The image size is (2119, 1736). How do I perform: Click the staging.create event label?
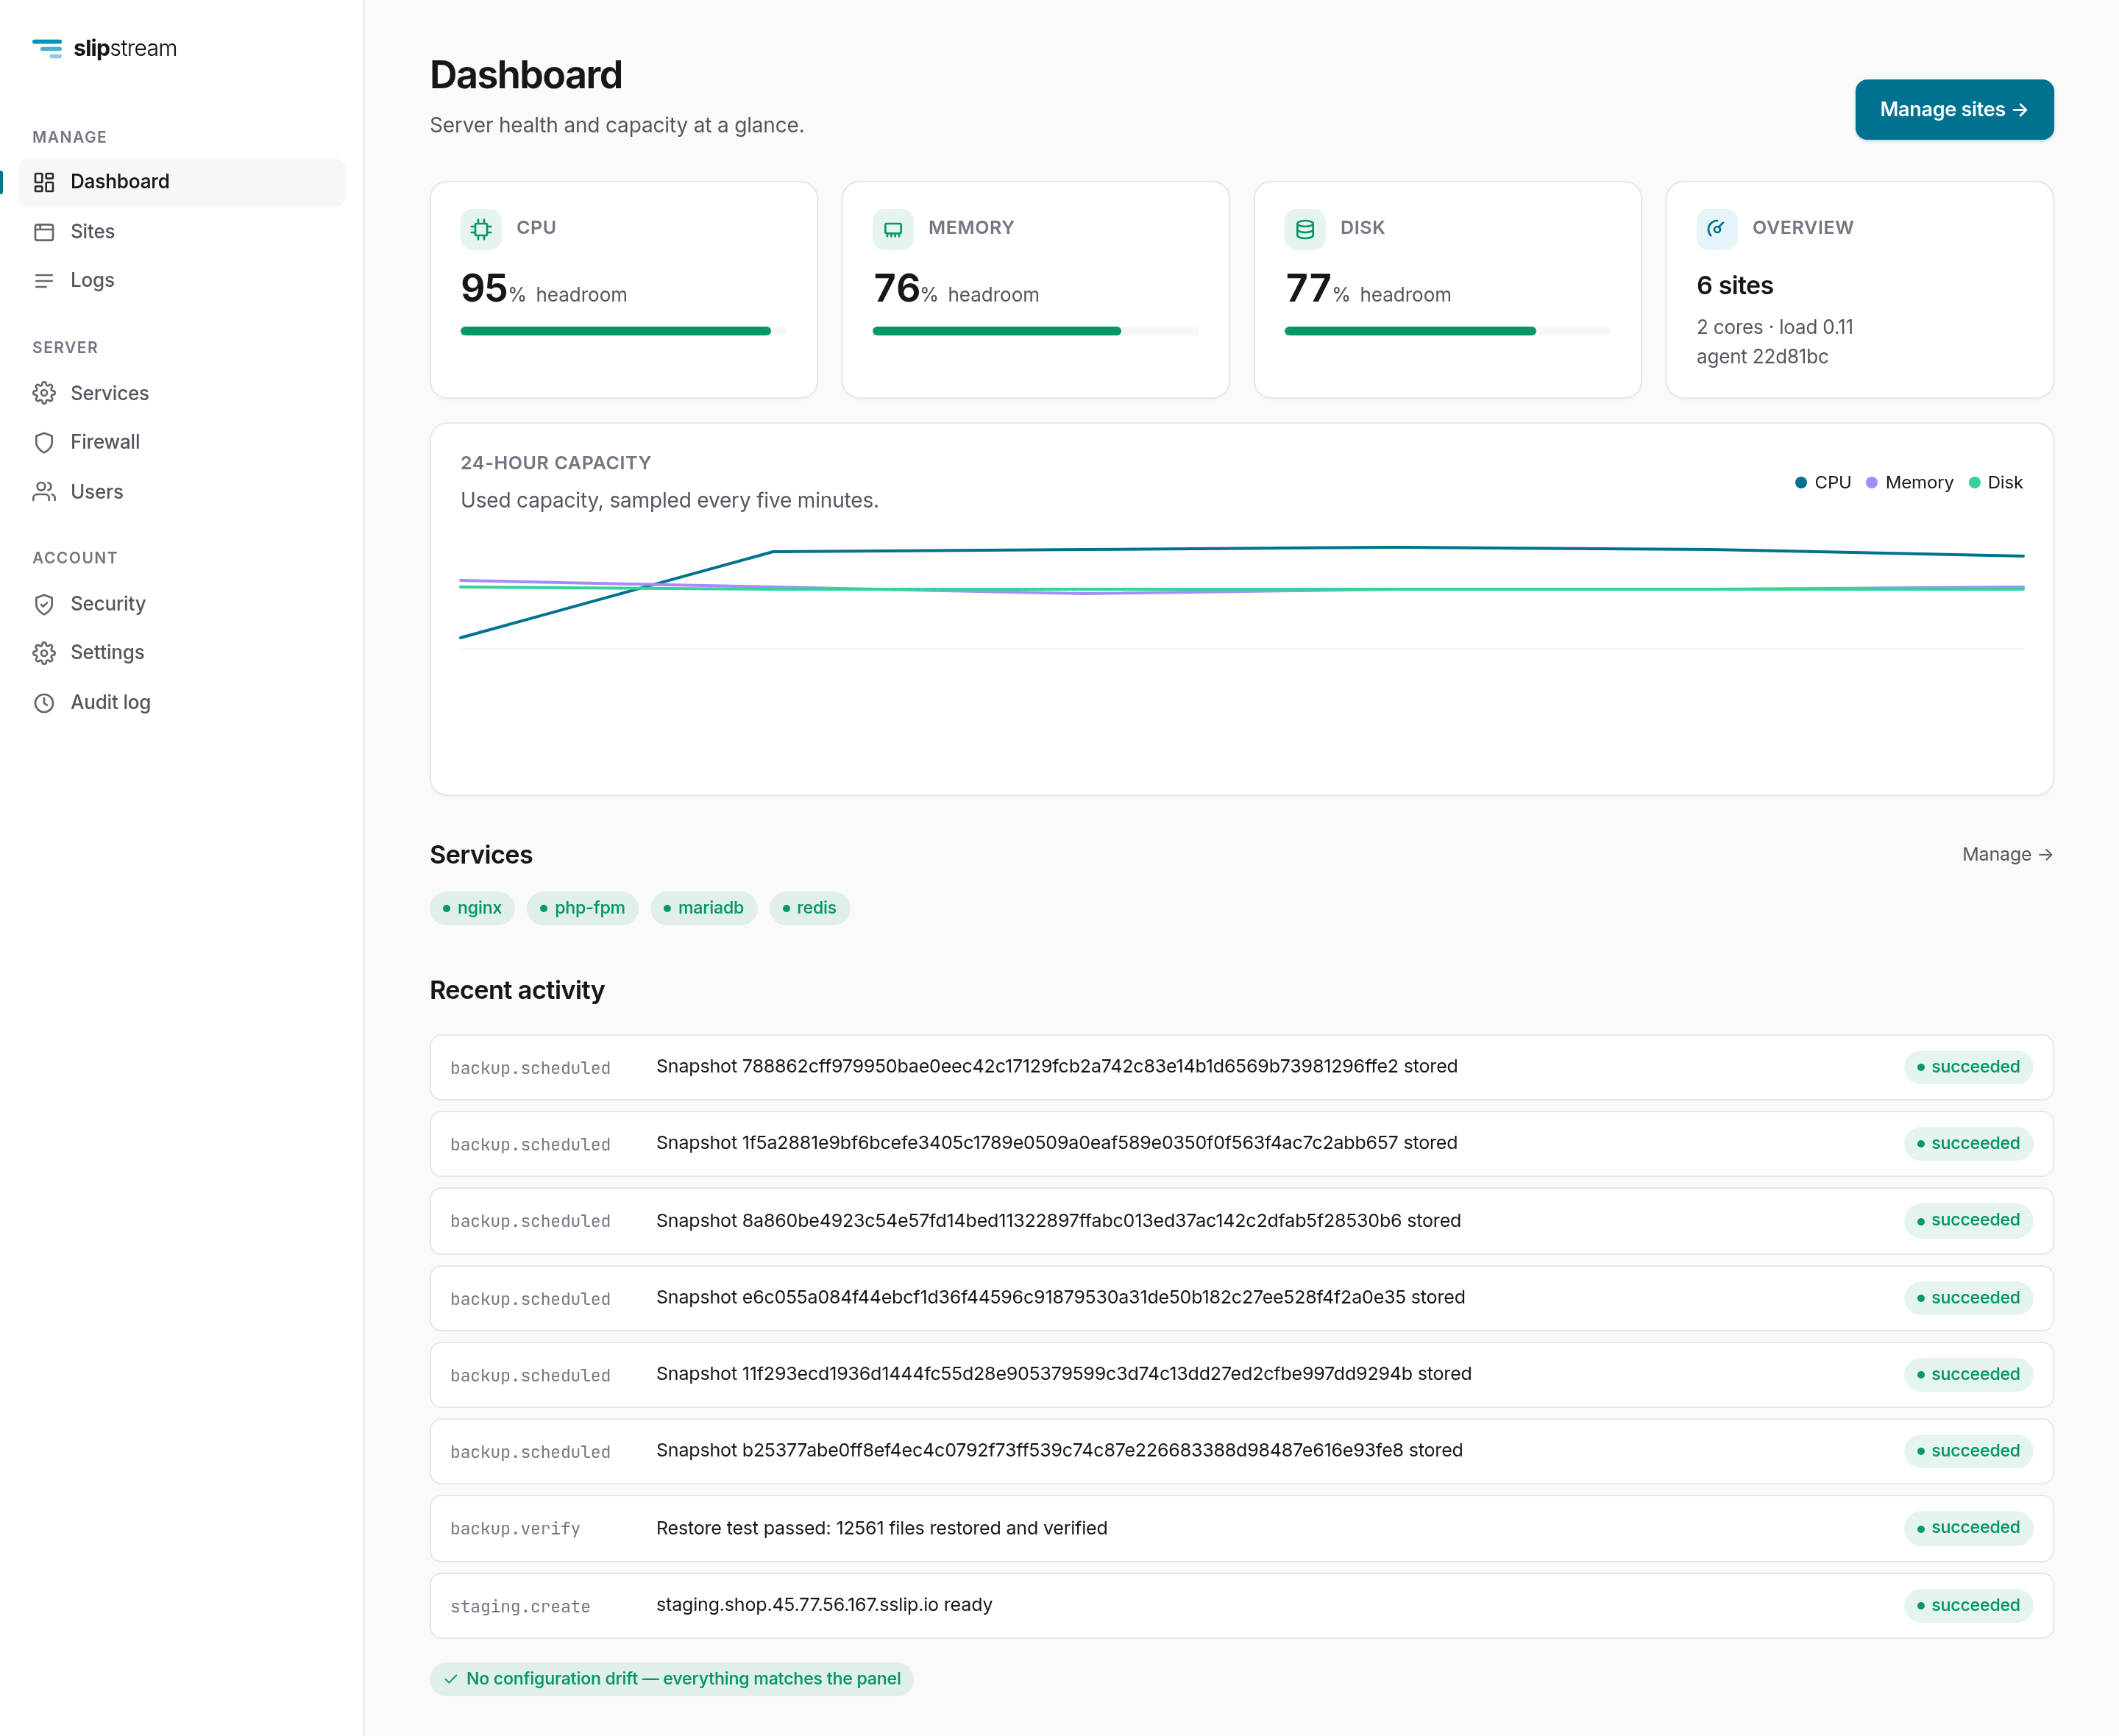[x=520, y=1606]
